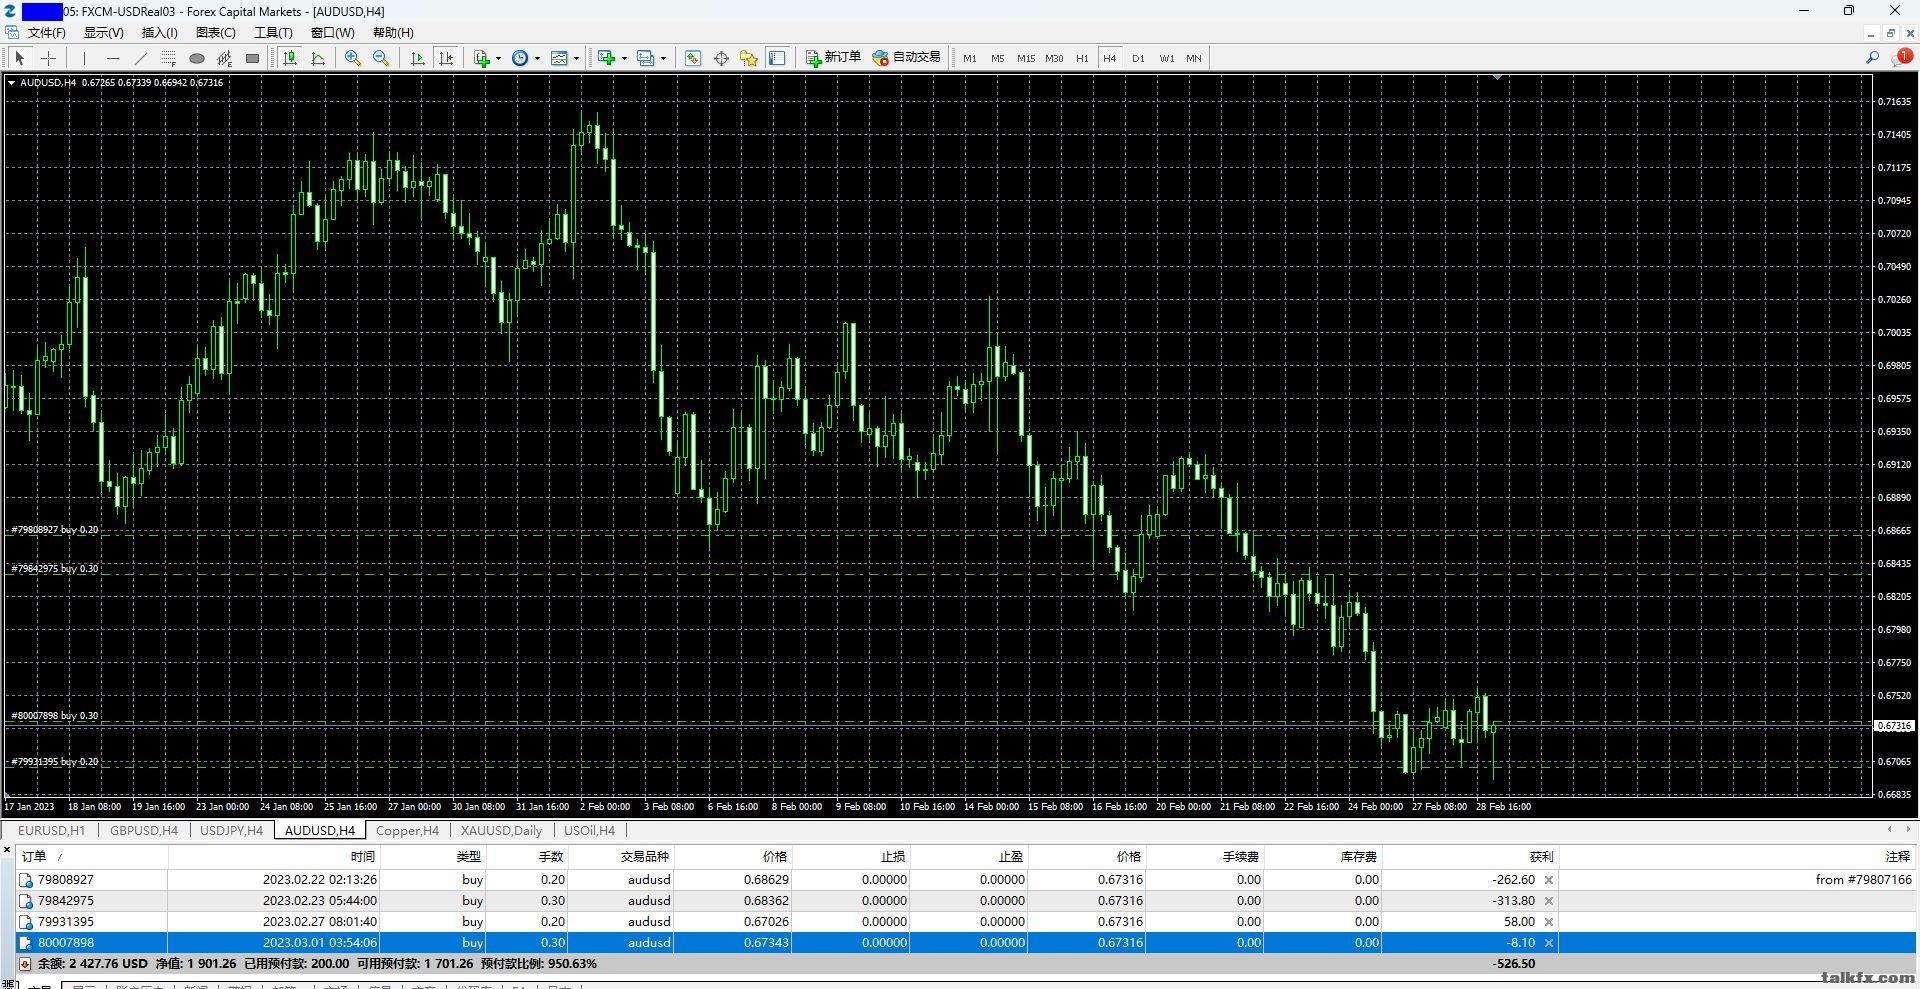Screen dimensions: 1920x989
Task: Toggle the Terminal panel
Action: [777, 58]
